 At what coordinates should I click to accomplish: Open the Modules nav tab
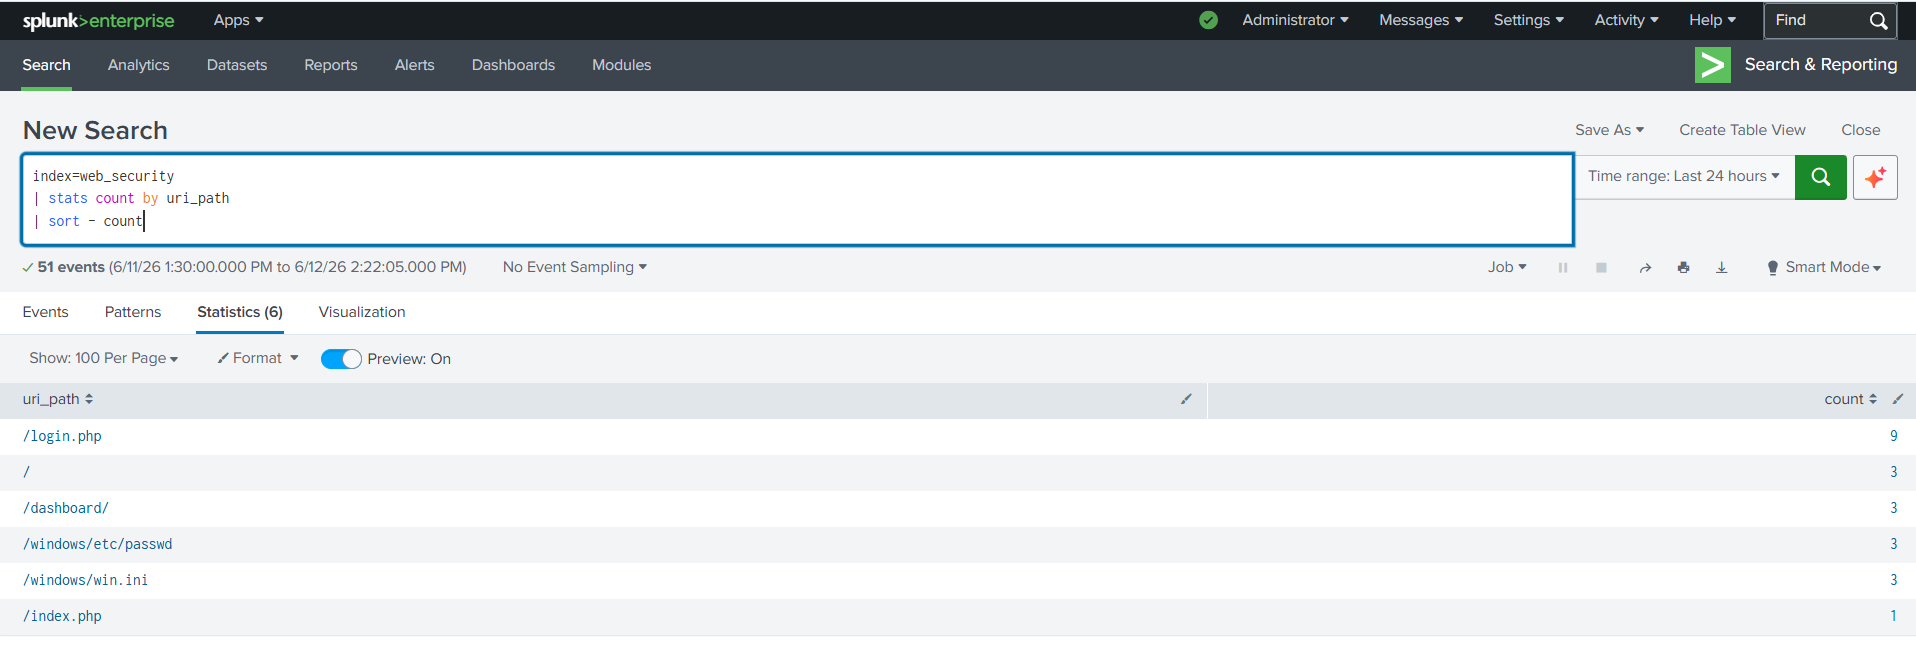[x=621, y=65]
